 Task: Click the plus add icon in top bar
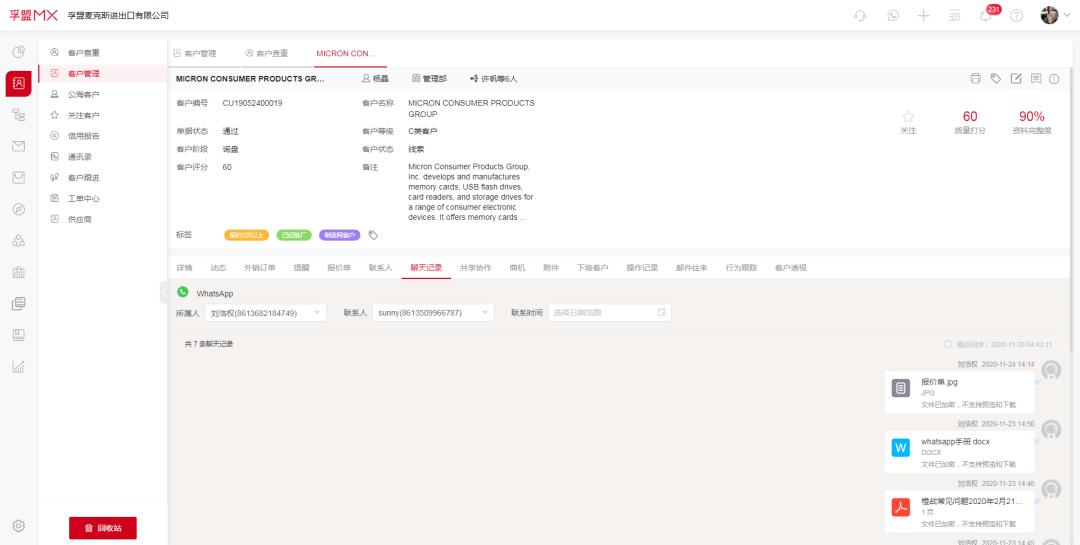click(924, 16)
